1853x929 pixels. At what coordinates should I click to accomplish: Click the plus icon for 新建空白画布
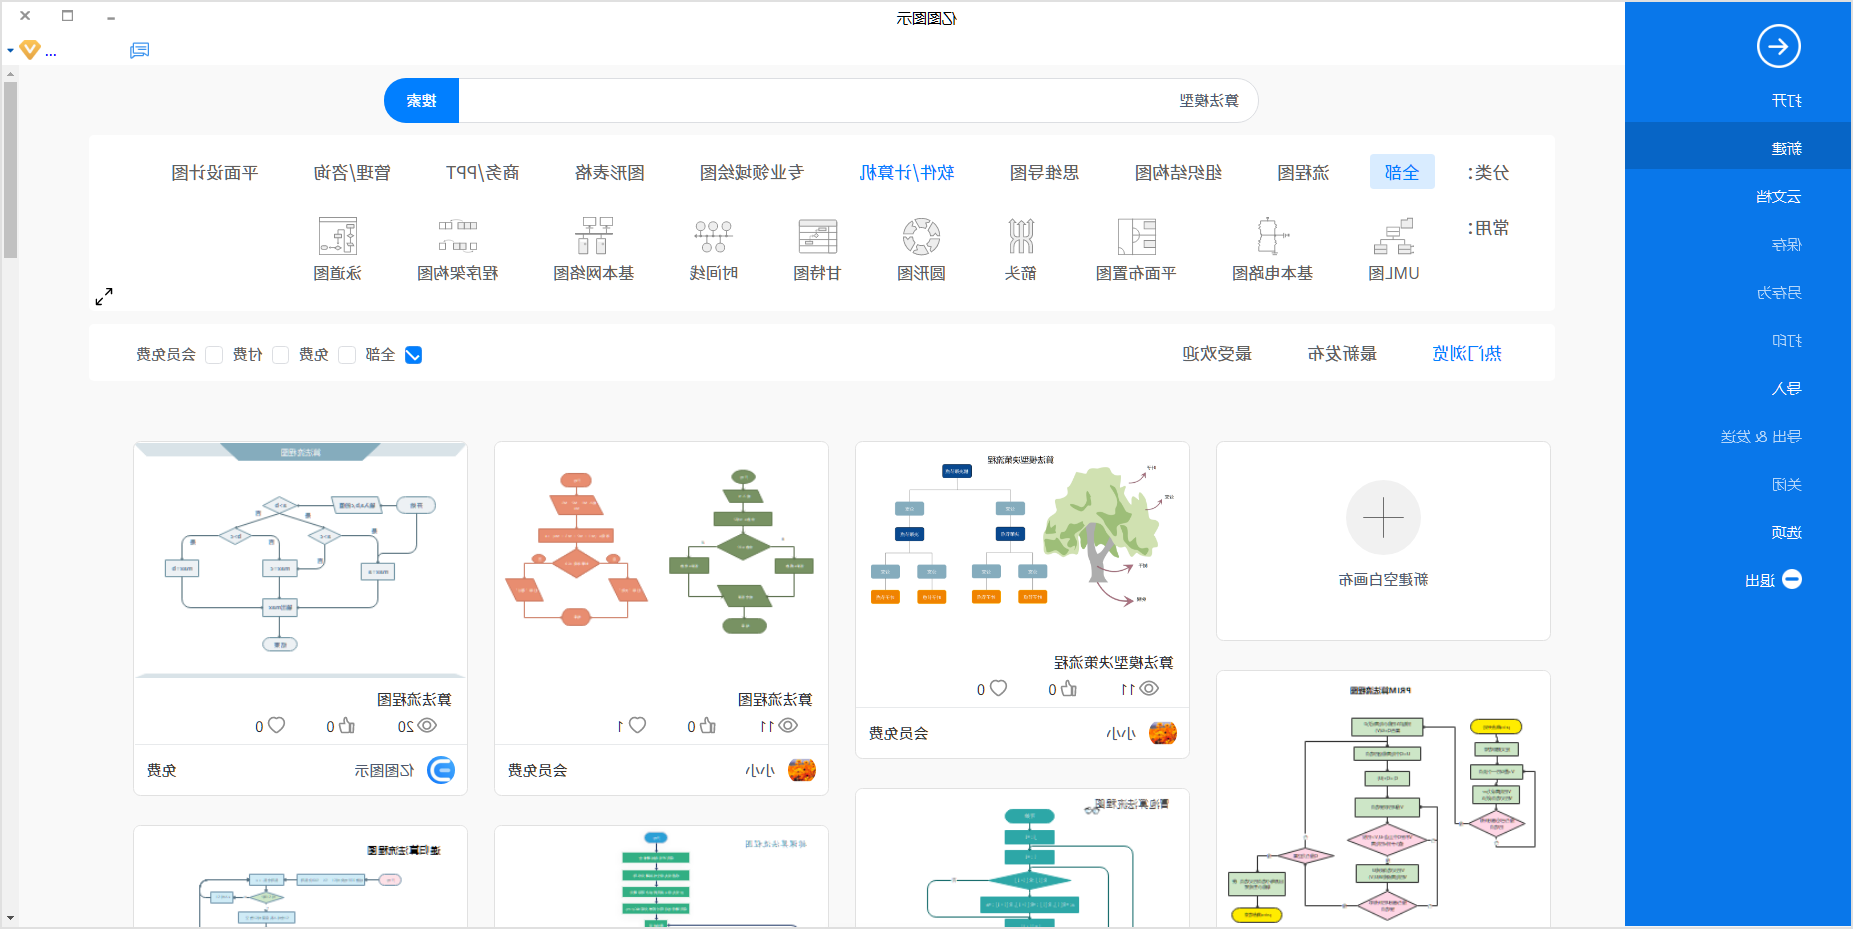tap(1383, 517)
